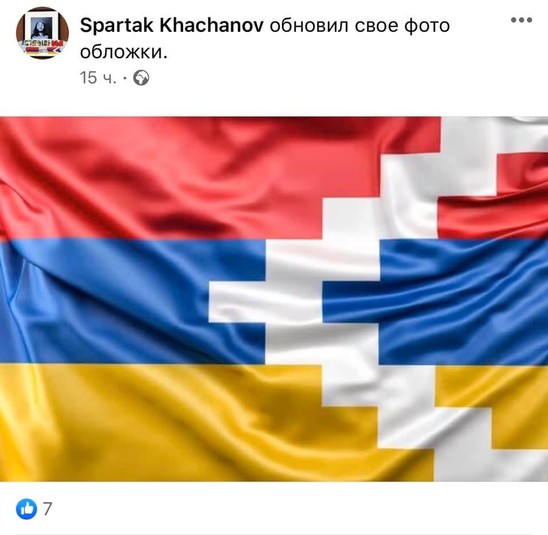Click the globe public audience icon
This screenshot has width=548, height=535.
[x=141, y=78]
